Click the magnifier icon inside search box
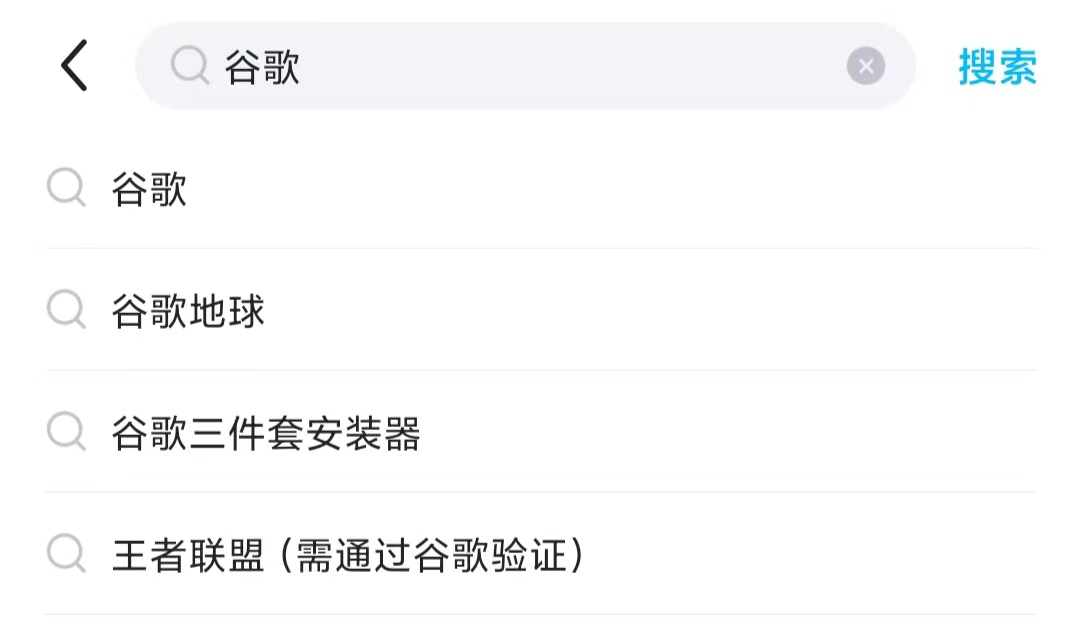1080x640 pixels. point(189,66)
